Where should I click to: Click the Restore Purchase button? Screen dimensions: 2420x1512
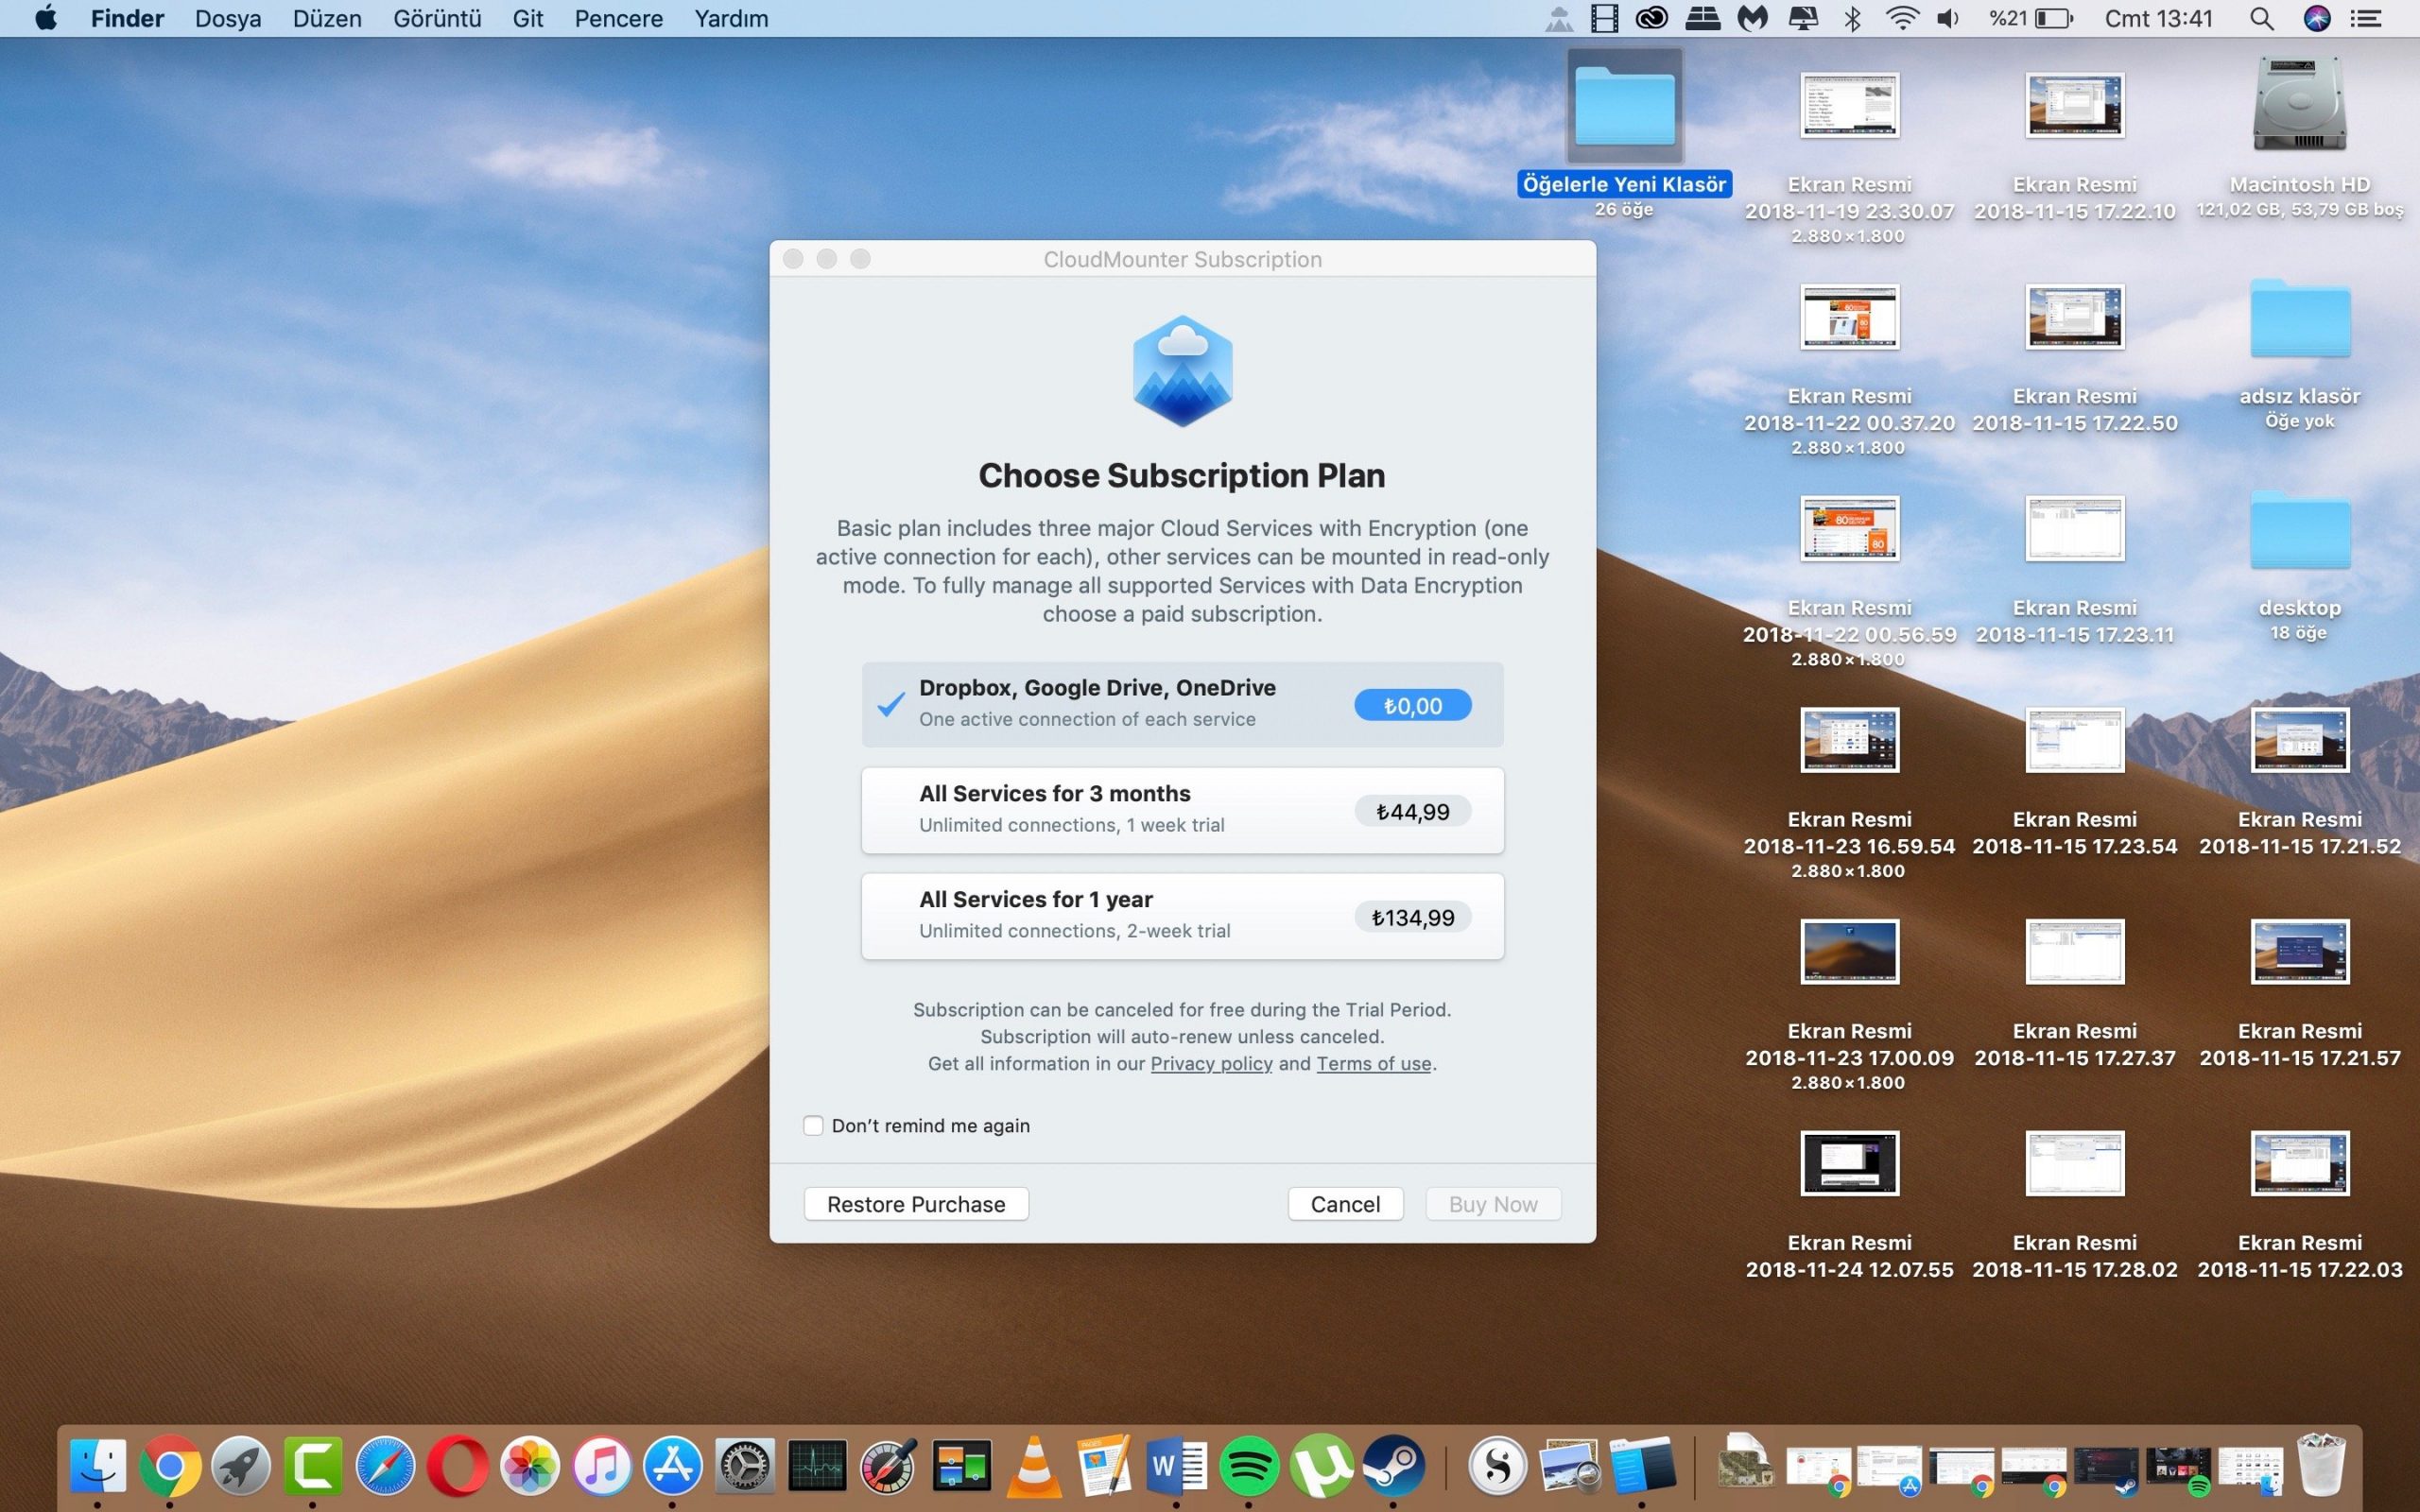point(916,1204)
